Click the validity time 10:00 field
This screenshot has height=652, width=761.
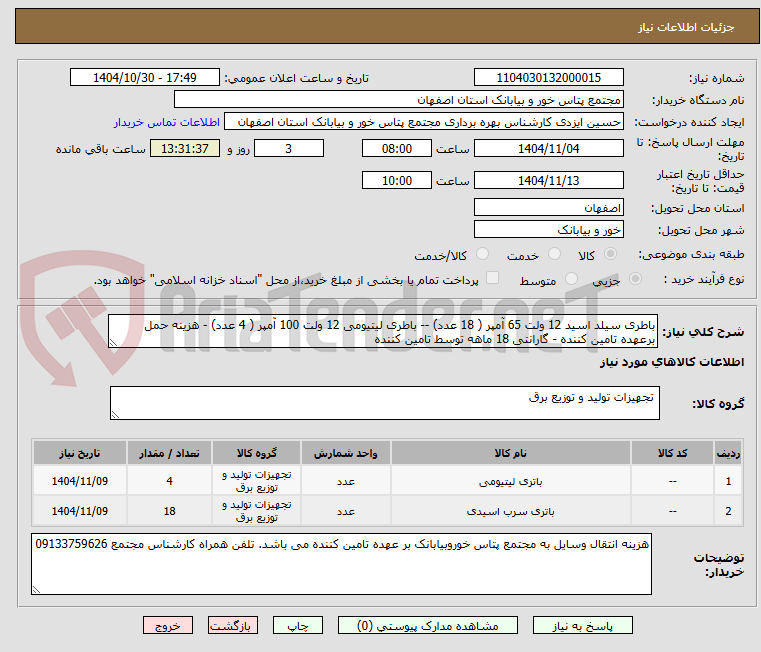pyautogui.click(x=397, y=181)
